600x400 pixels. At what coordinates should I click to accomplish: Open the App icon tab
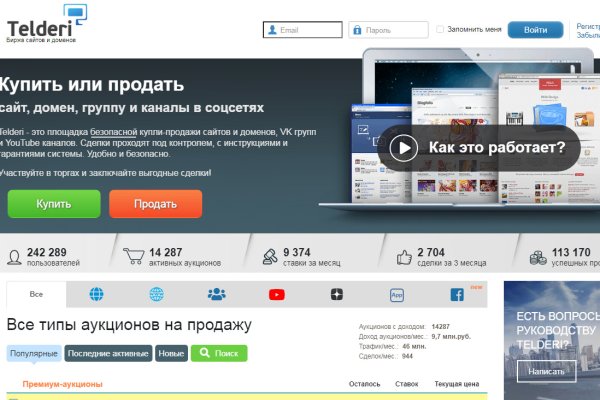(397, 295)
